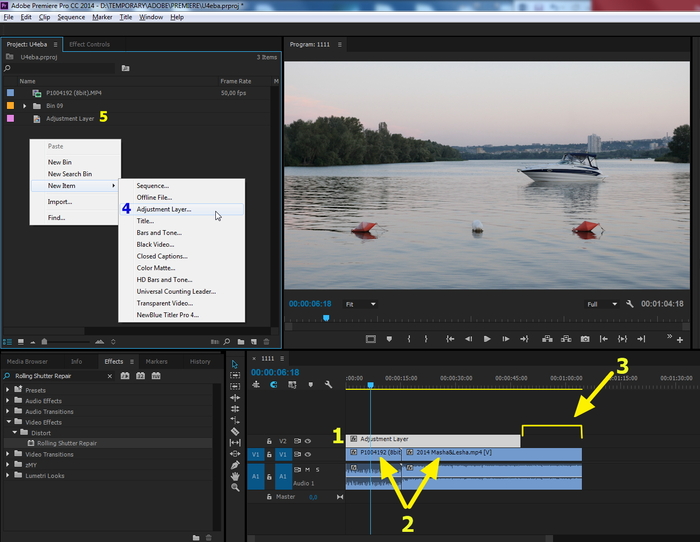The height and width of the screenshot is (542, 700).
Task: Select the Pen tool in the tools panel
Action: click(235, 463)
